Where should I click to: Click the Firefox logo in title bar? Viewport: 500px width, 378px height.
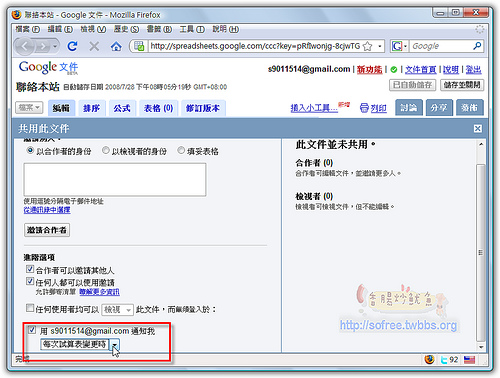pyautogui.click(x=16, y=15)
